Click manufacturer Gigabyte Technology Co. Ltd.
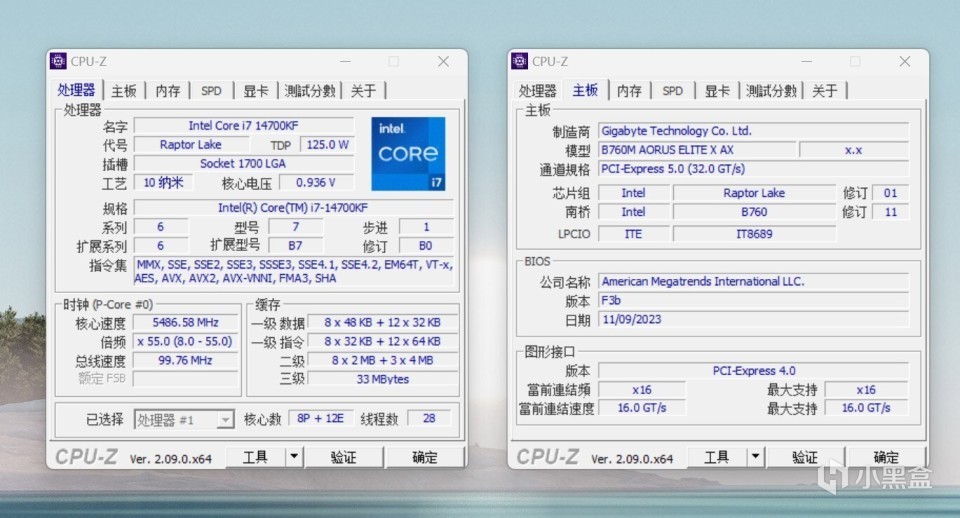The image size is (960, 518). tap(754, 131)
